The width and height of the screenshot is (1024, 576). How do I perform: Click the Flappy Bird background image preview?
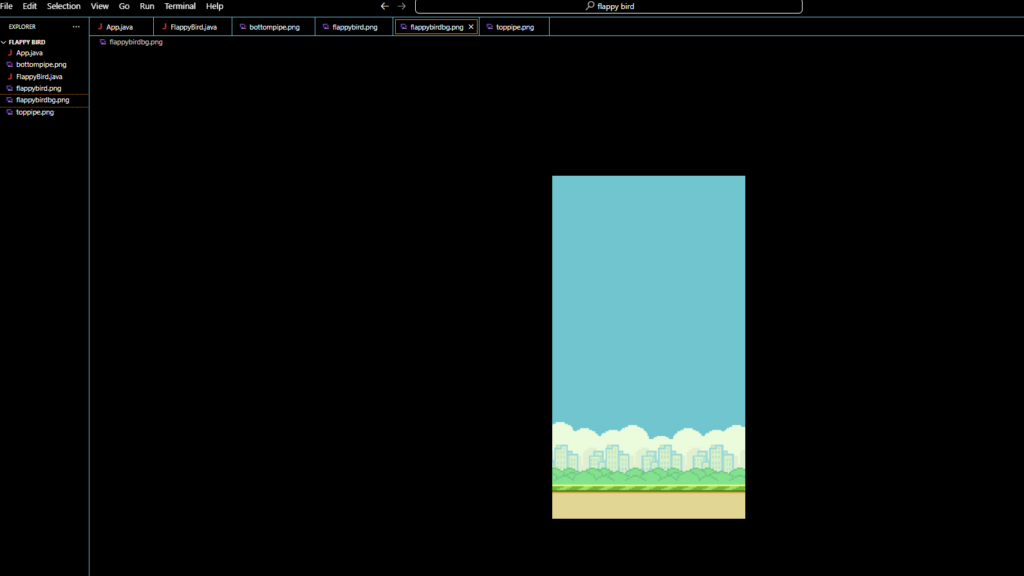click(648, 347)
